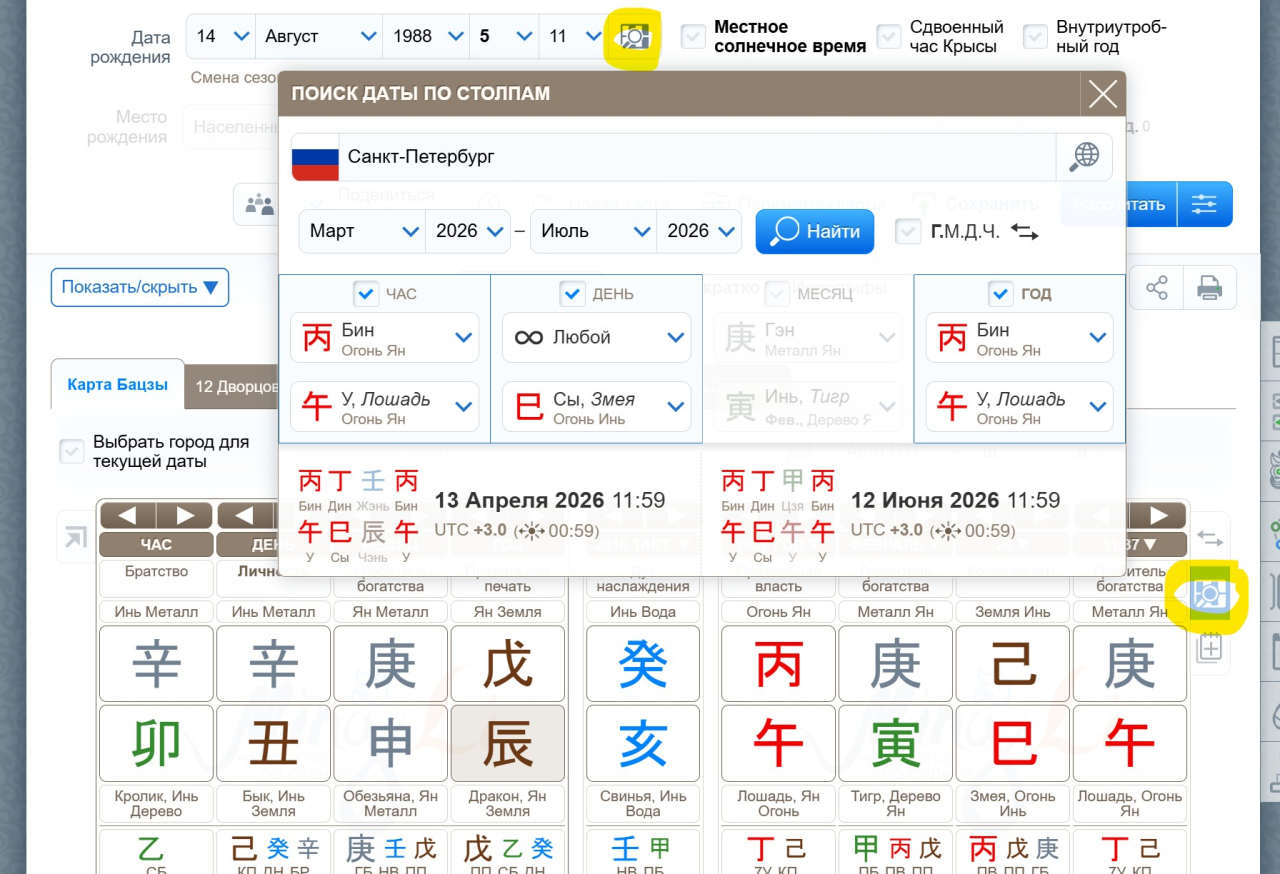Click the Показать/скрыть button
Screen dimensions: 1280x874
[x=140, y=287]
